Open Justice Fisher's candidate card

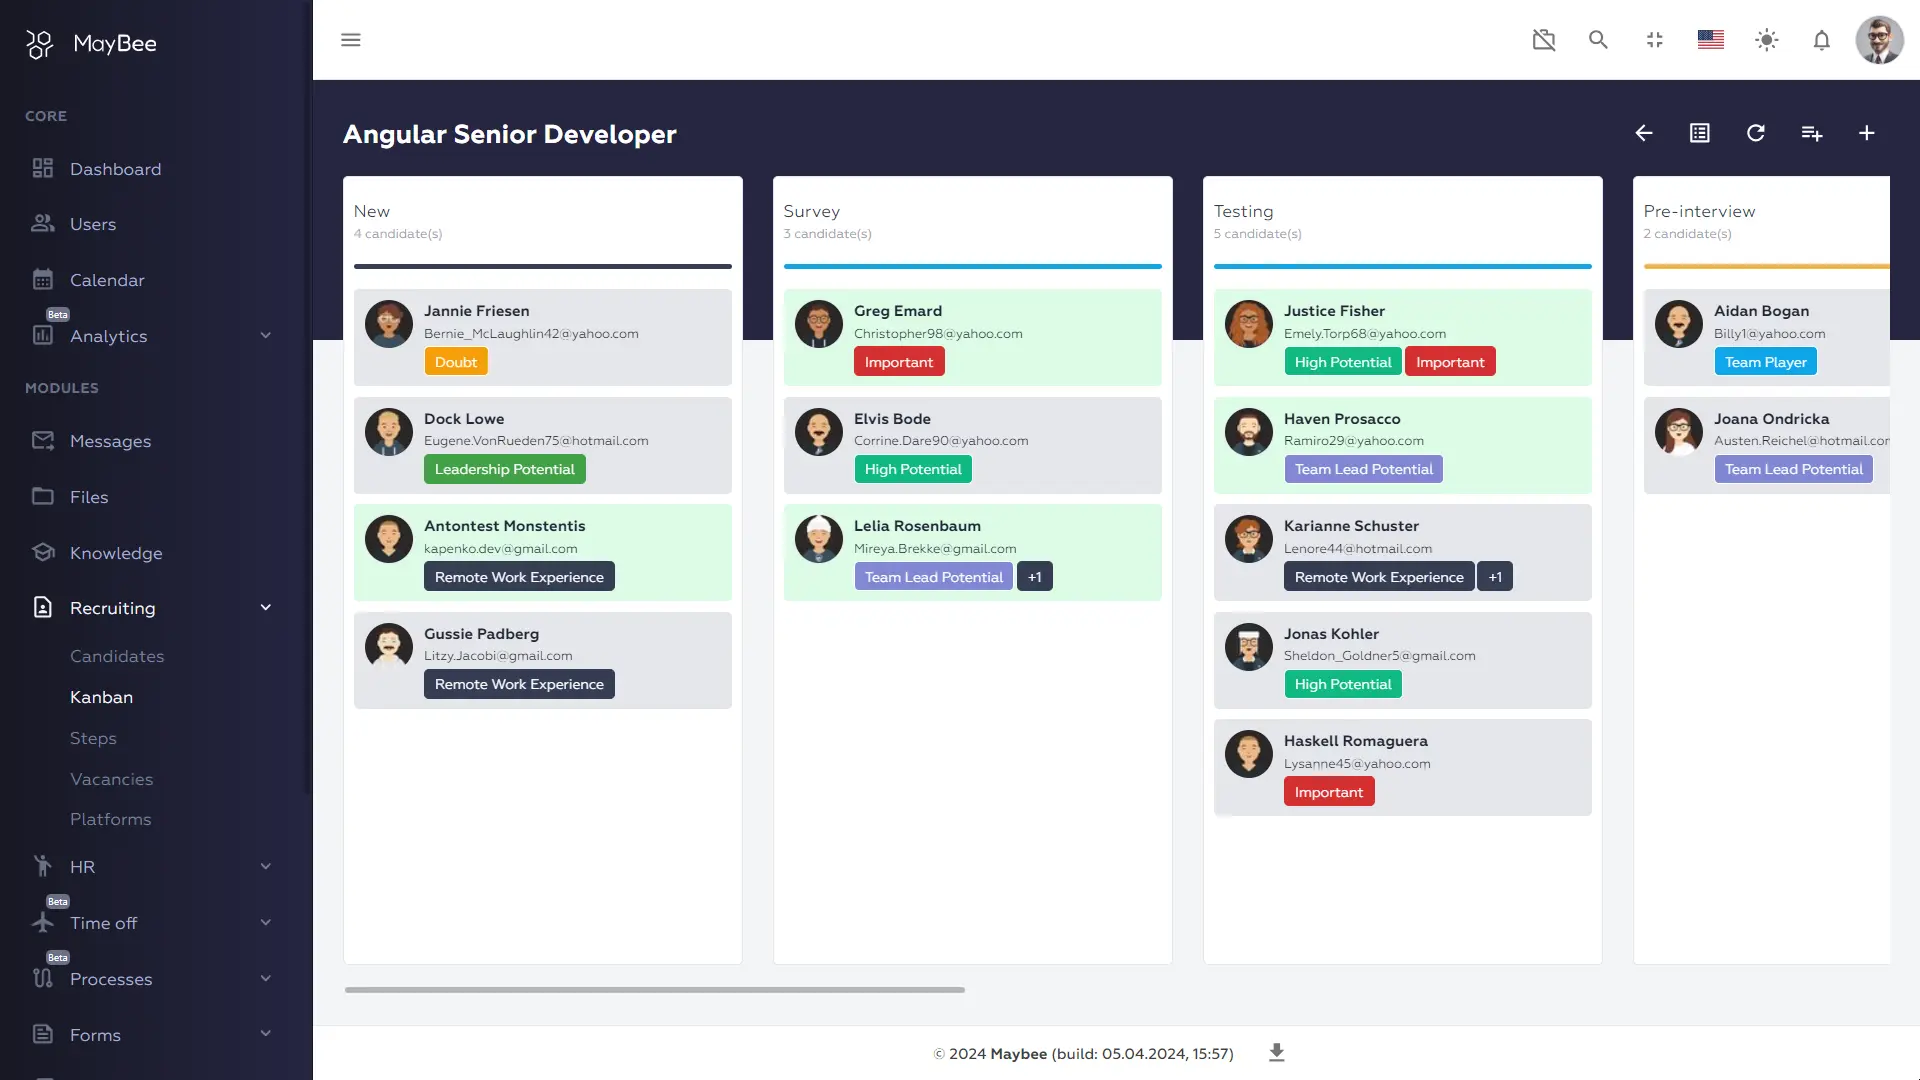1334,311
